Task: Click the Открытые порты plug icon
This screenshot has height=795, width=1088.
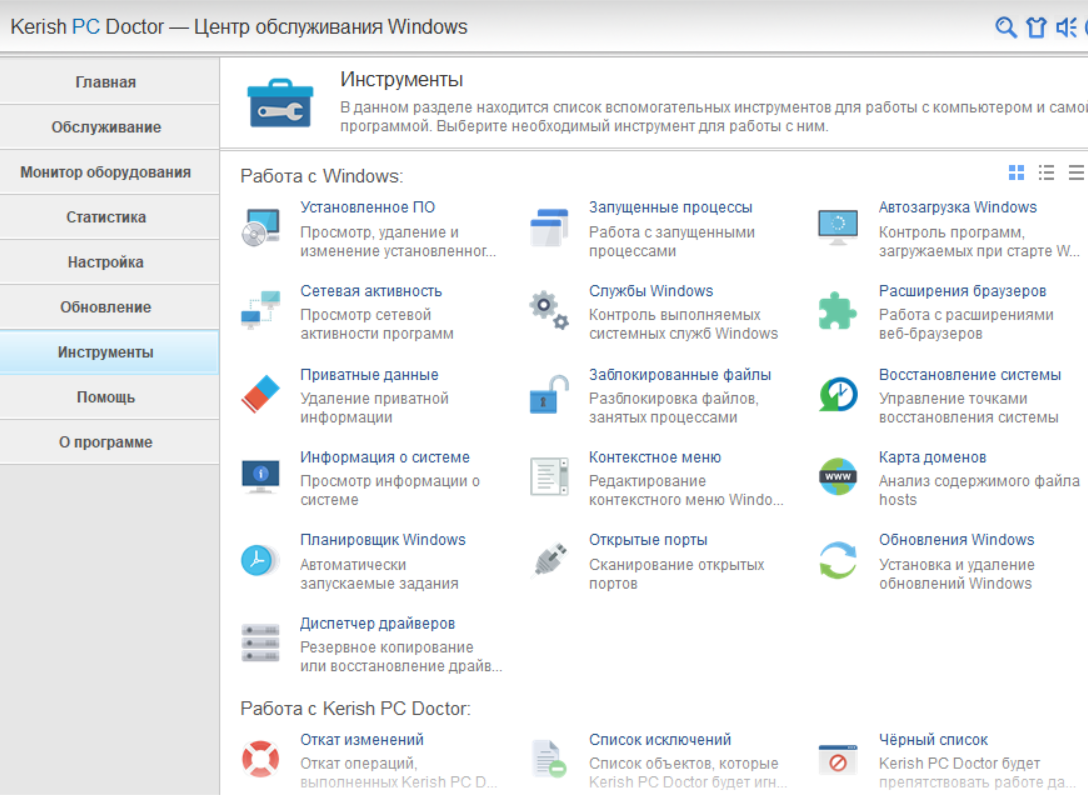Action: [x=549, y=559]
